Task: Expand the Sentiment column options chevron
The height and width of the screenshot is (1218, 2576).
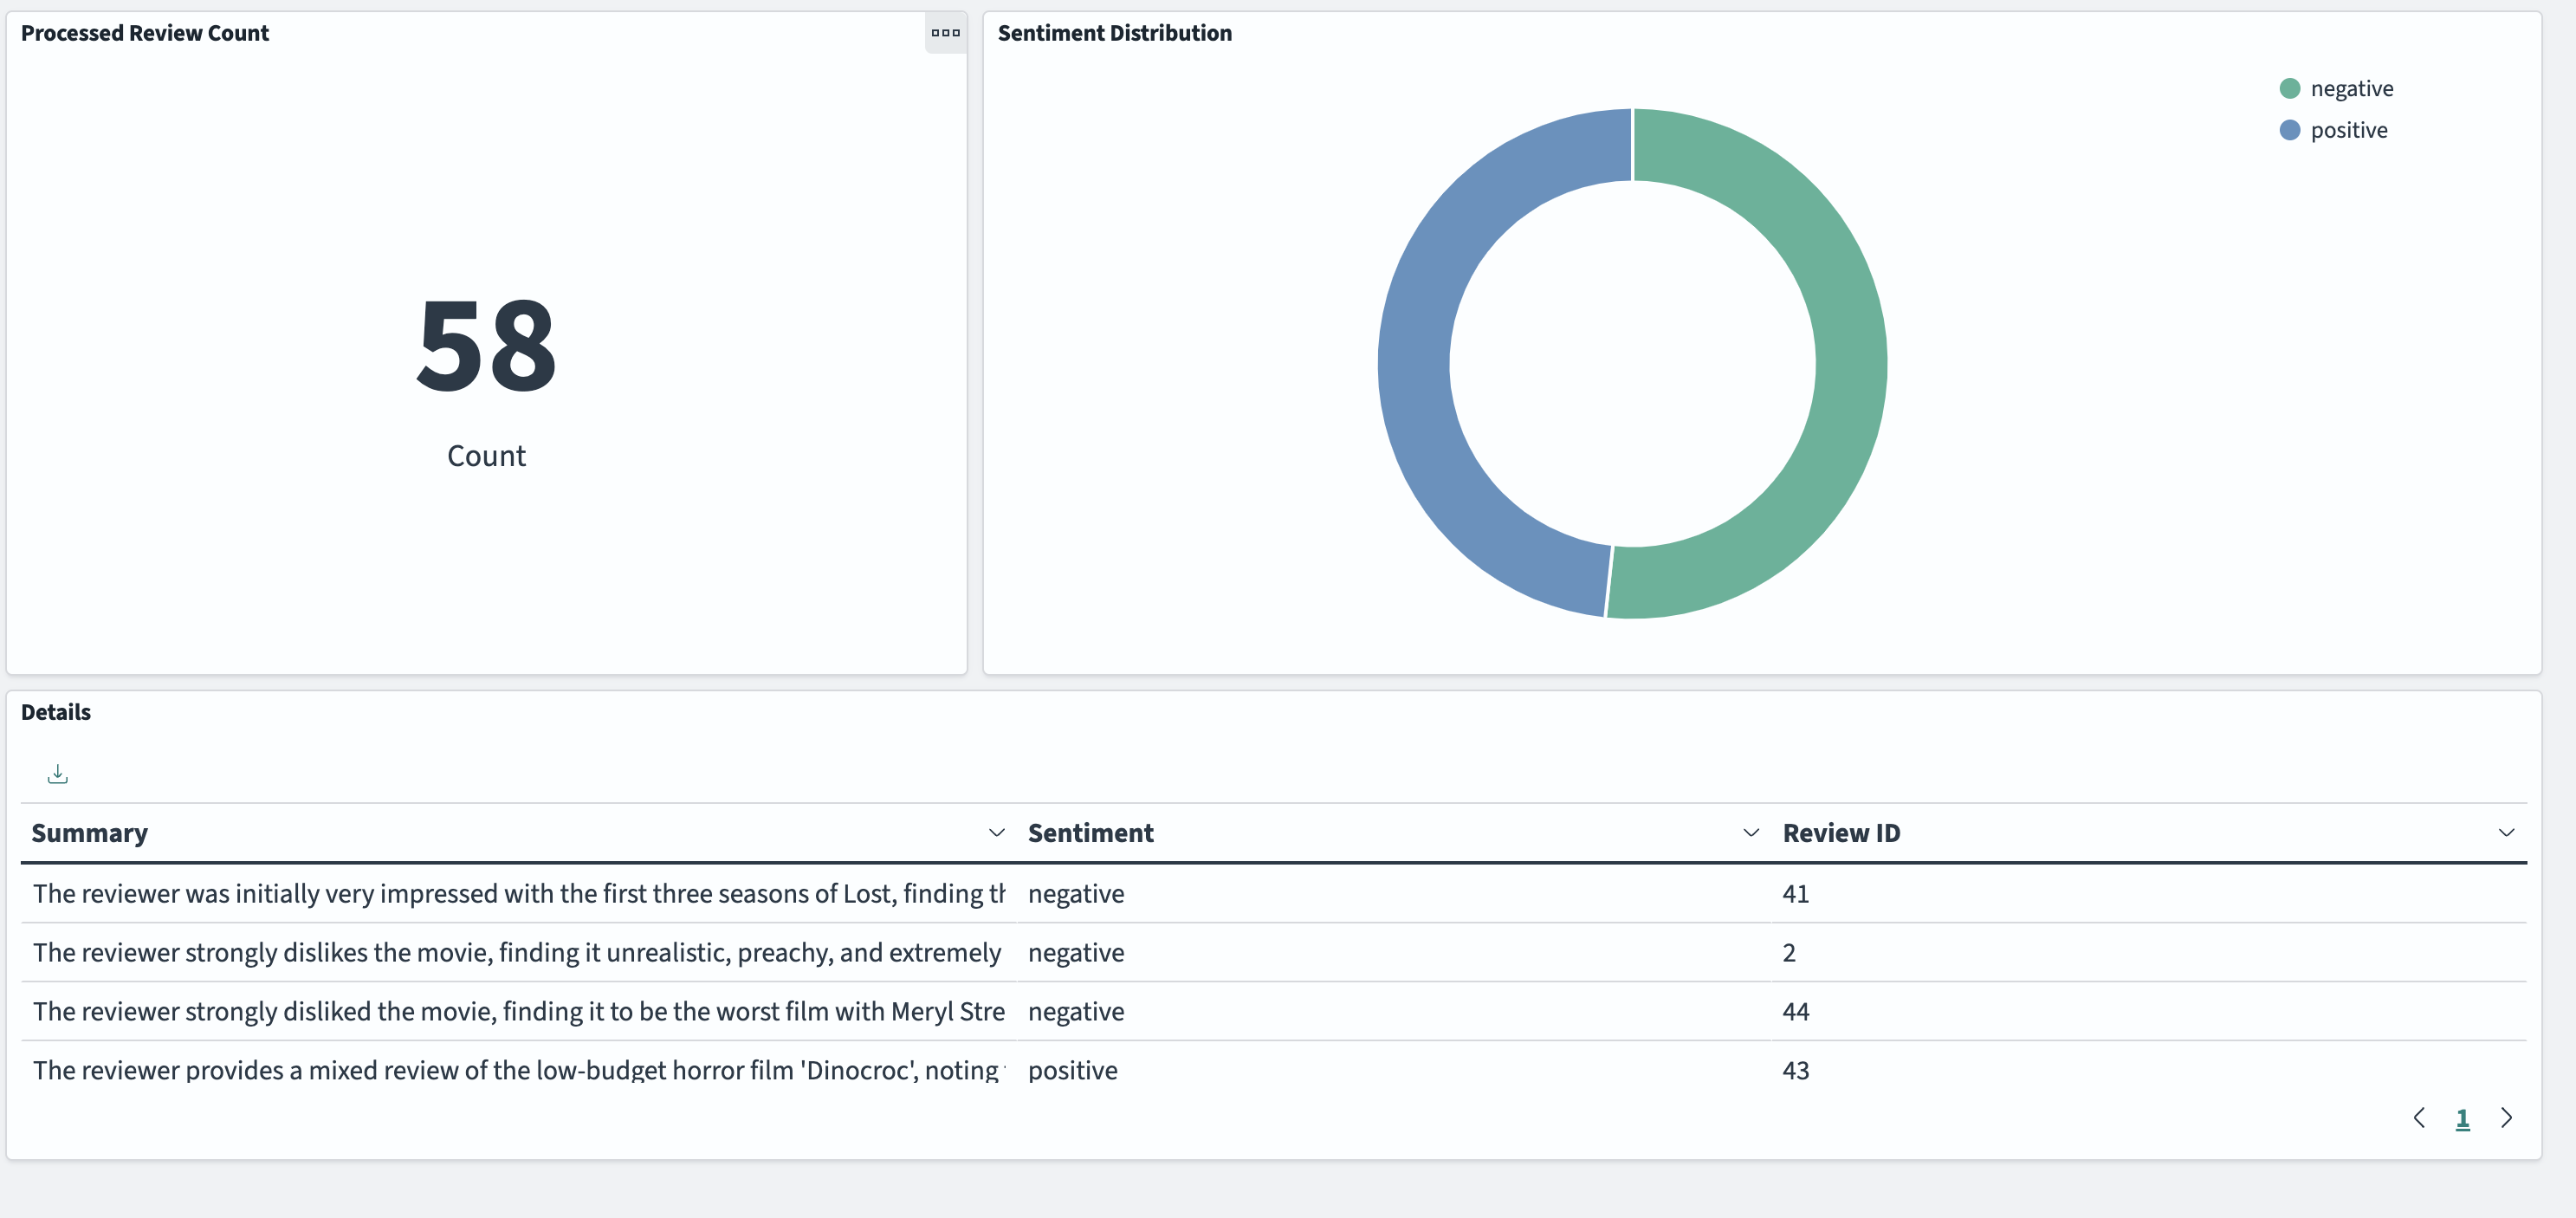Action: (x=1750, y=832)
